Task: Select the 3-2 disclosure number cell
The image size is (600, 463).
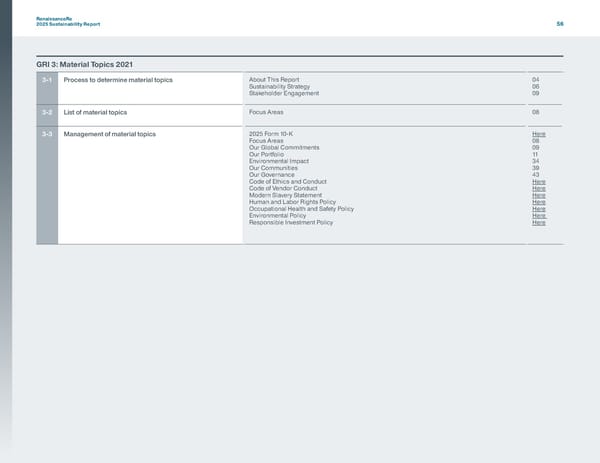Action: pos(47,115)
